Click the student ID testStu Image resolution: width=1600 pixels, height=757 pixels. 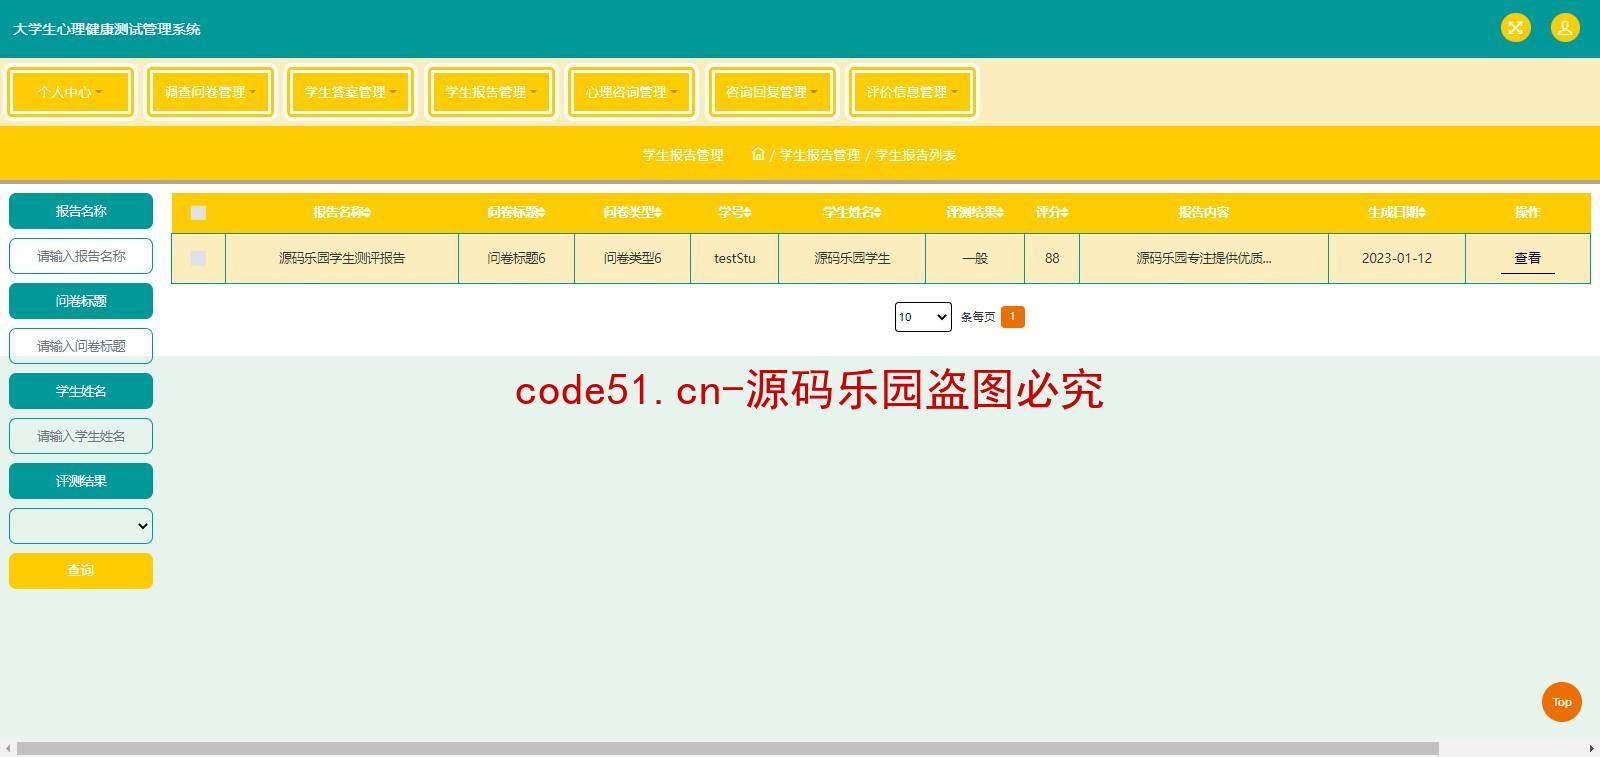pyautogui.click(x=734, y=258)
